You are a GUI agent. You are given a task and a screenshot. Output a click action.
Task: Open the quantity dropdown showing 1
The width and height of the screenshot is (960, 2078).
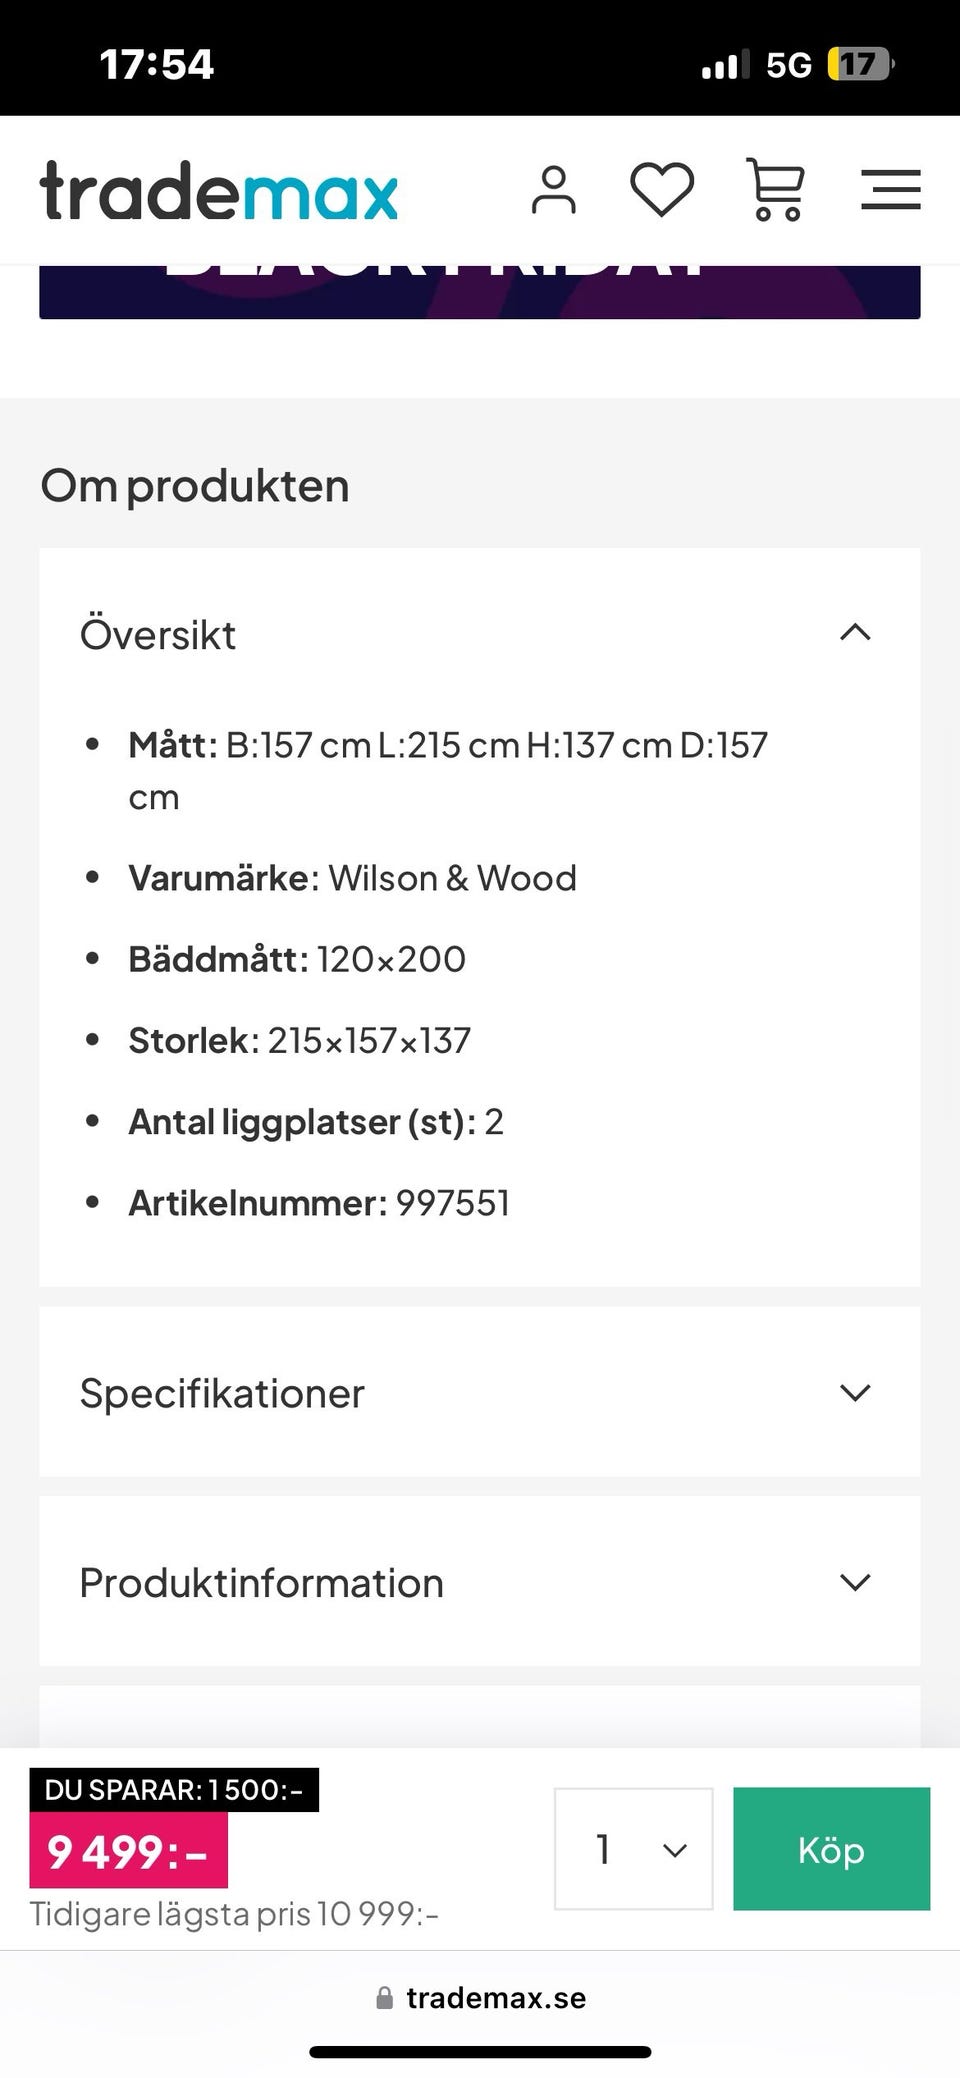click(x=633, y=1849)
